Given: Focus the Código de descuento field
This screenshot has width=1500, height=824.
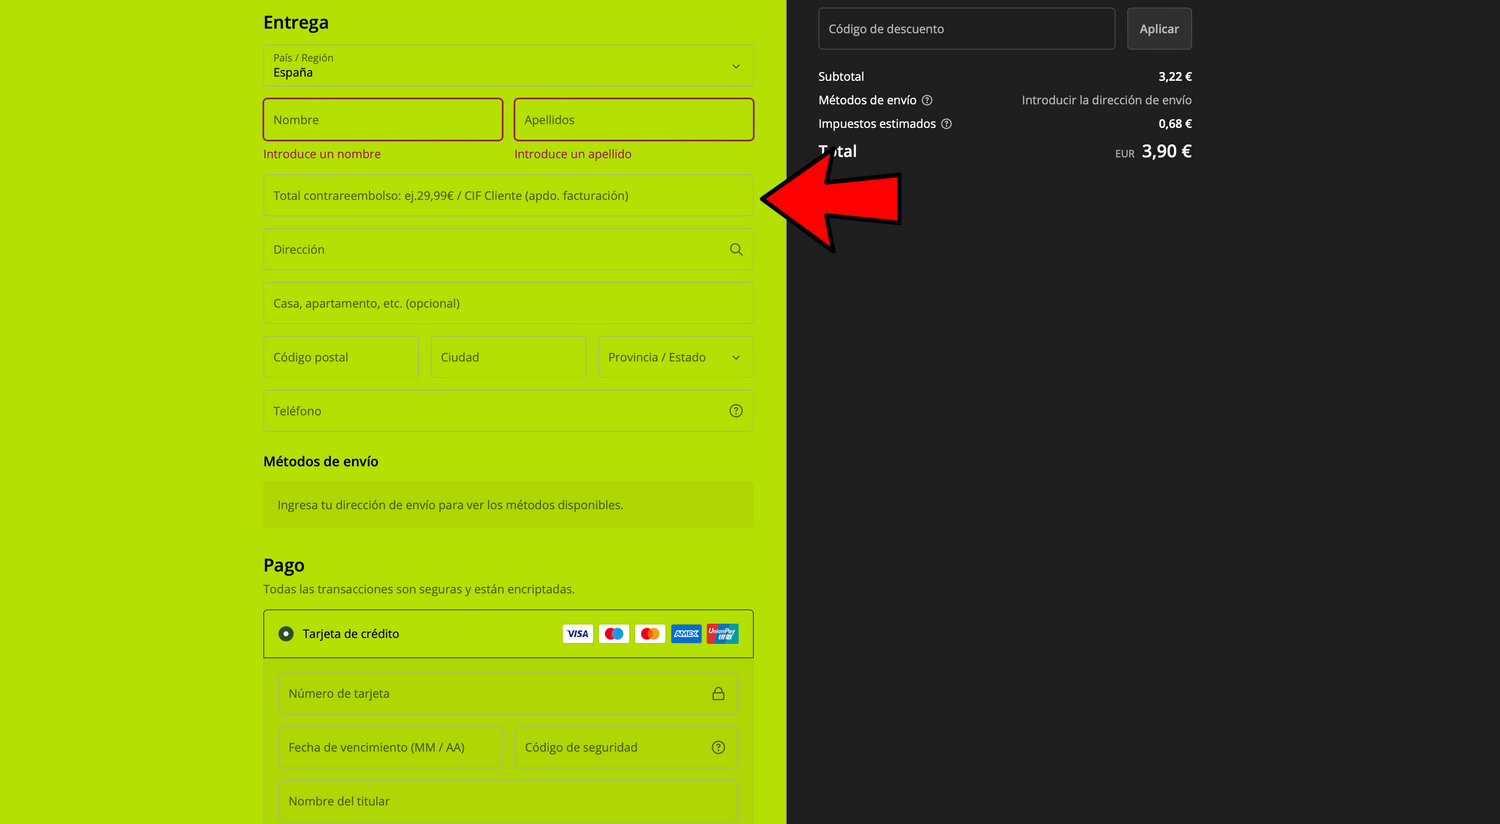Looking at the screenshot, I should [x=966, y=29].
